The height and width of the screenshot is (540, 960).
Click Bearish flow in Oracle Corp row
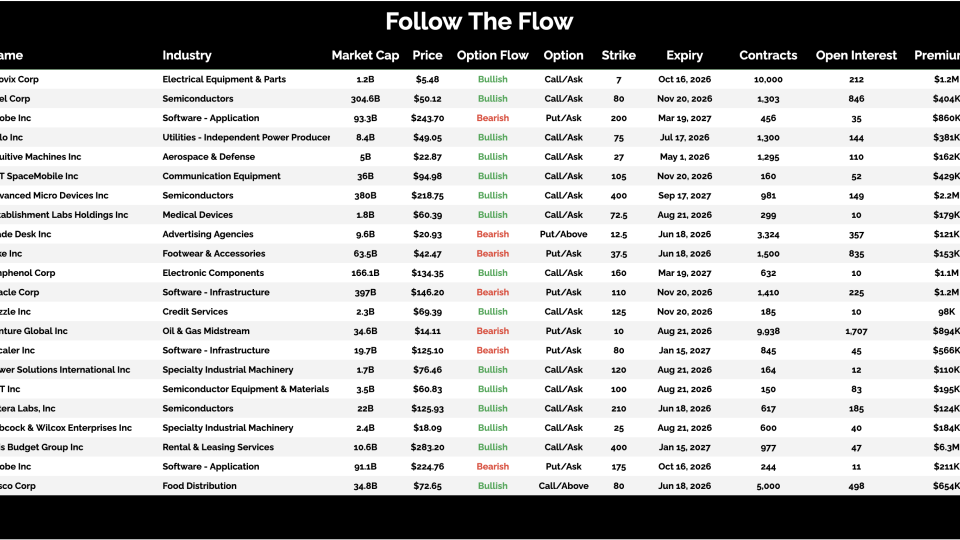point(492,293)
